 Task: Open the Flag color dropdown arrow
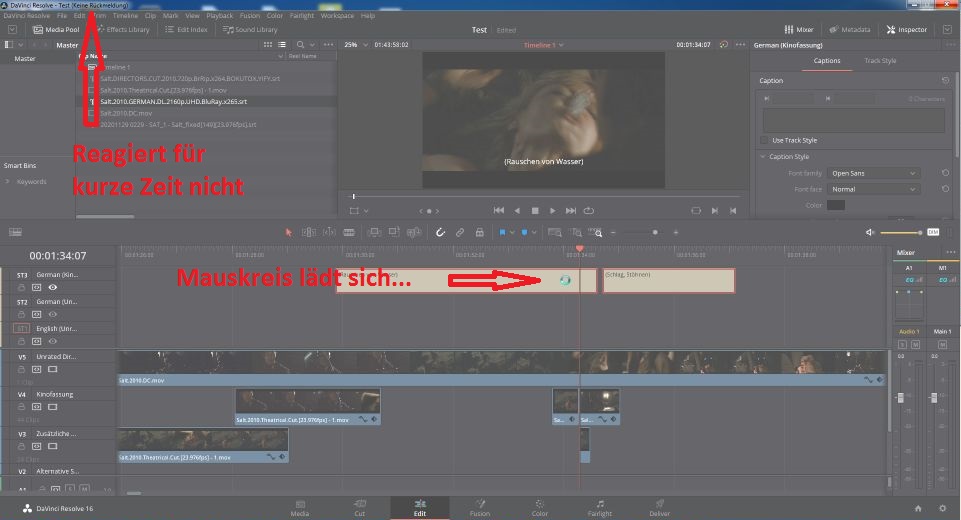[512, 232]
